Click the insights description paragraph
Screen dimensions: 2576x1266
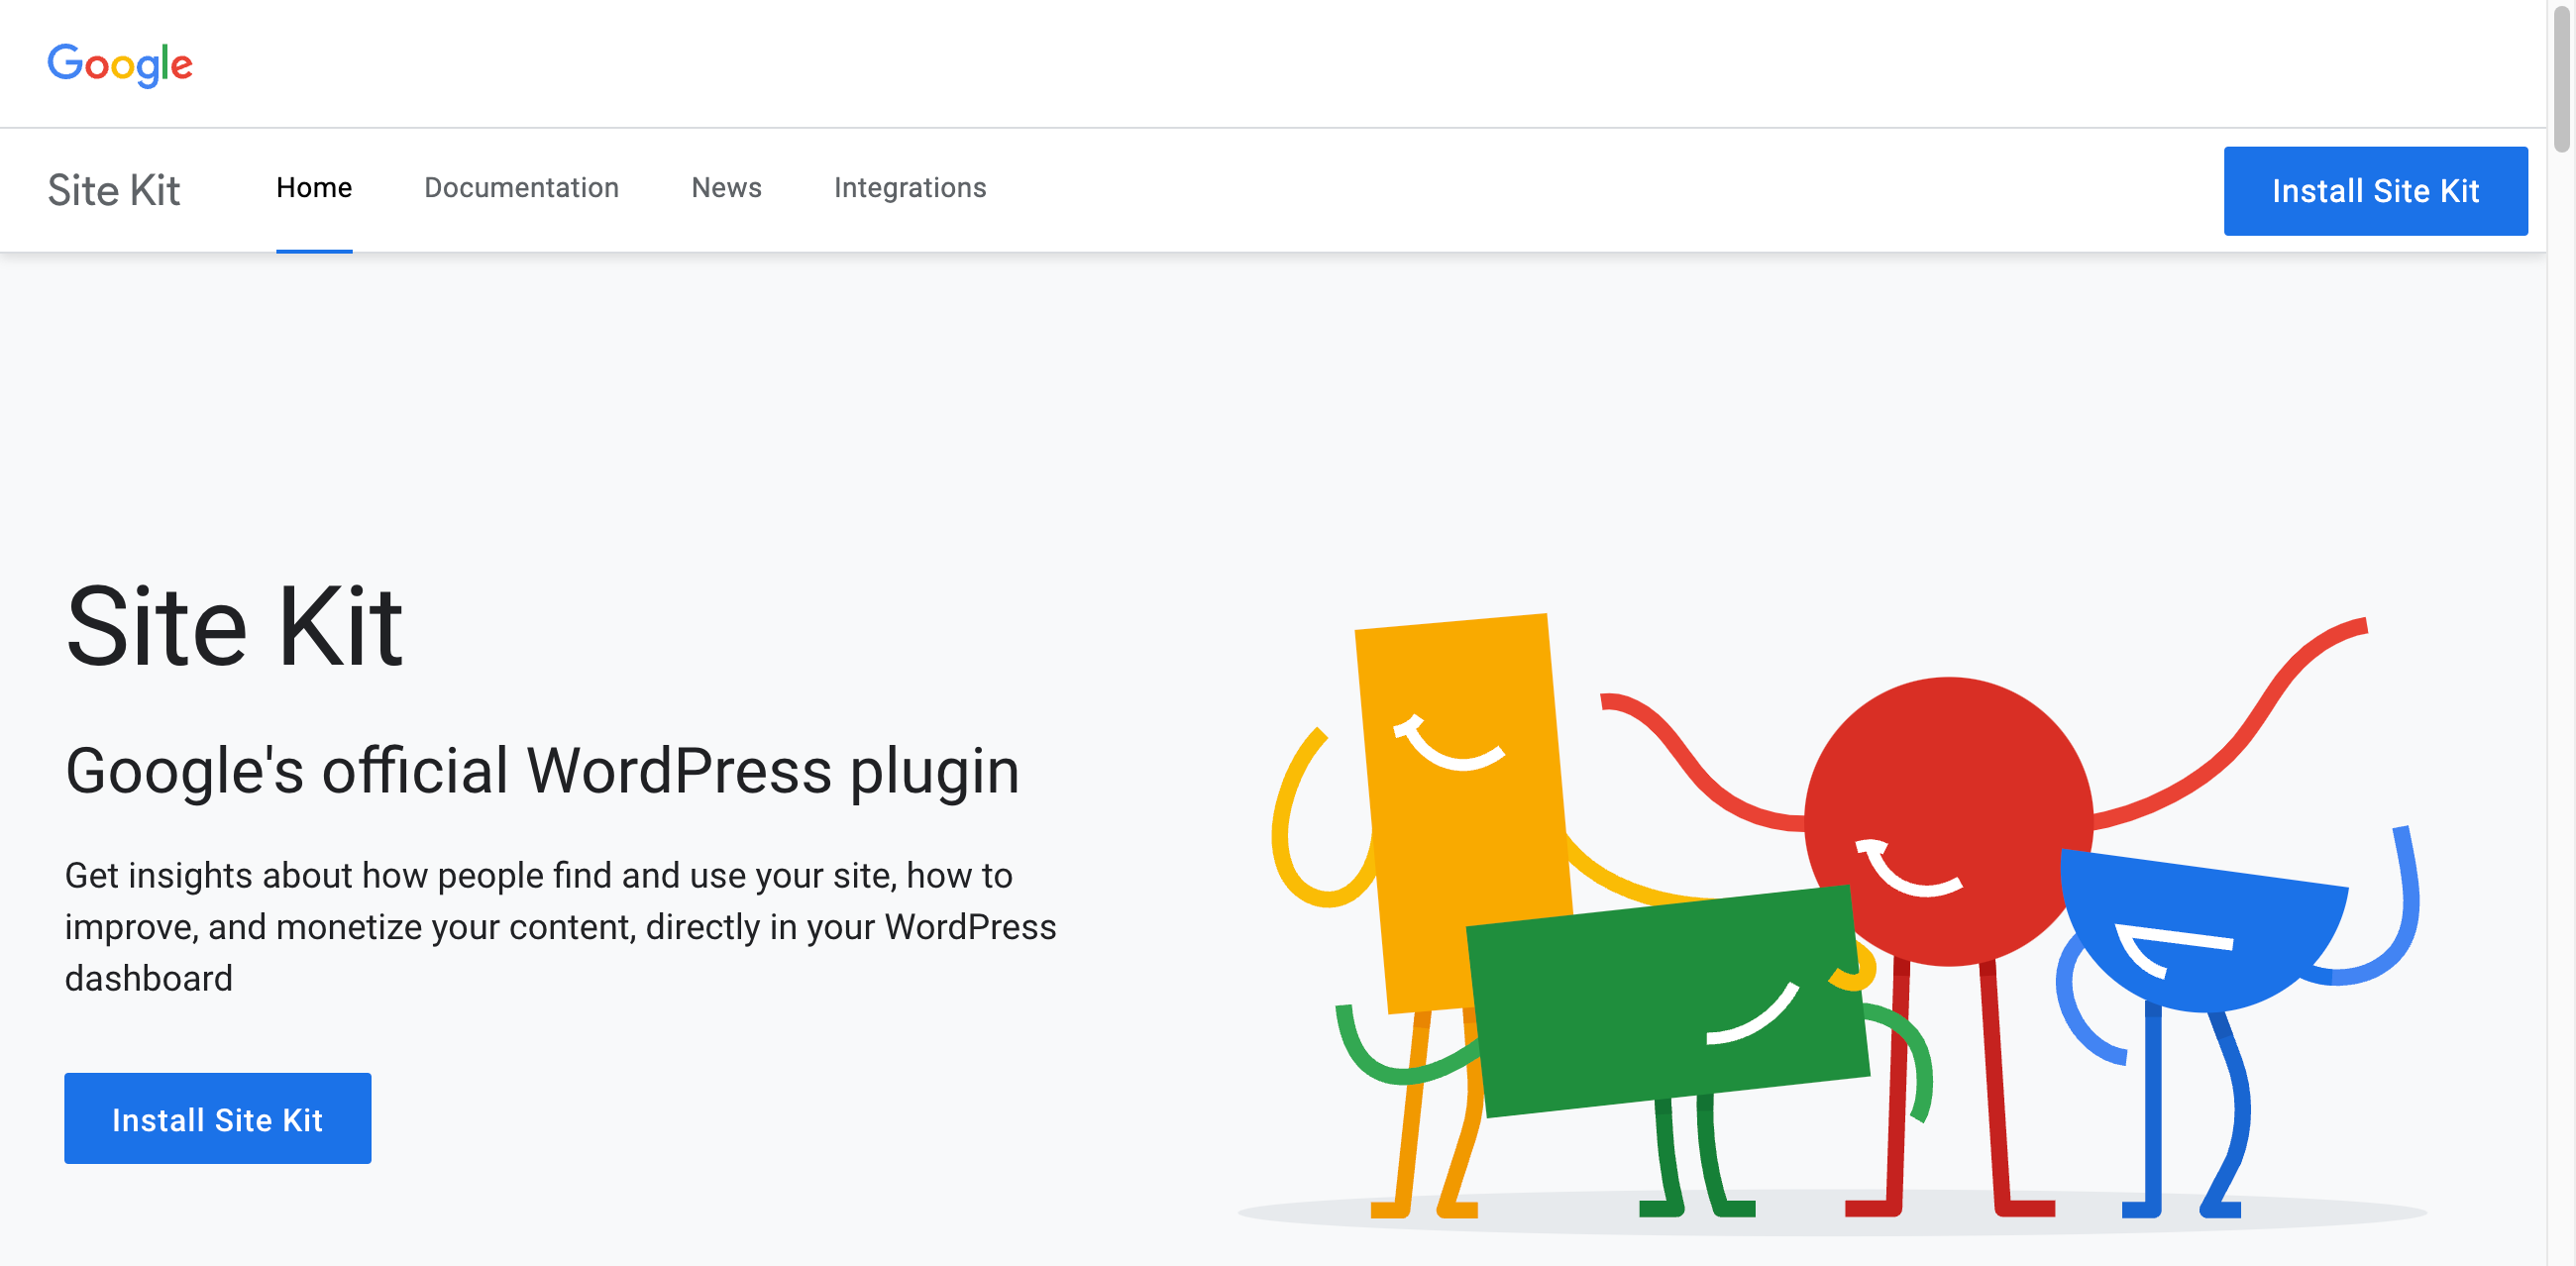(x=560, y=926)
